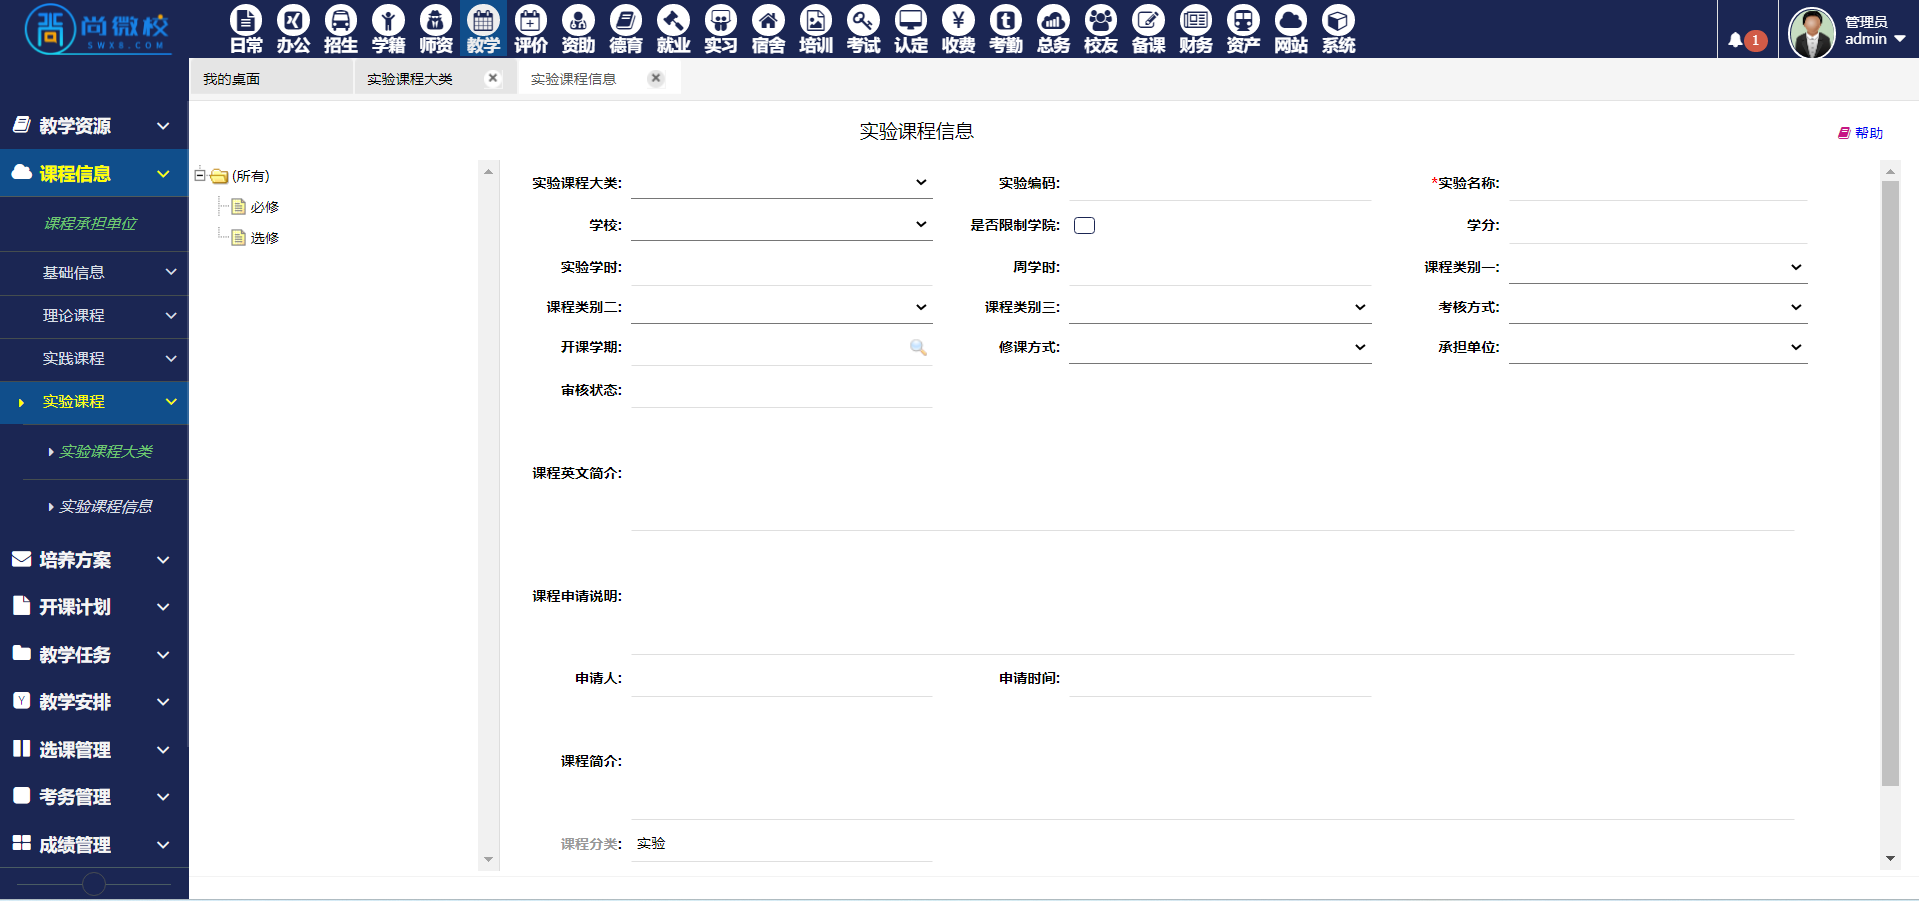The height and width of the screenshot is (901, 1919).
Task: Collapse the 实验课程 sidebar section
Action: pos(94,402)
